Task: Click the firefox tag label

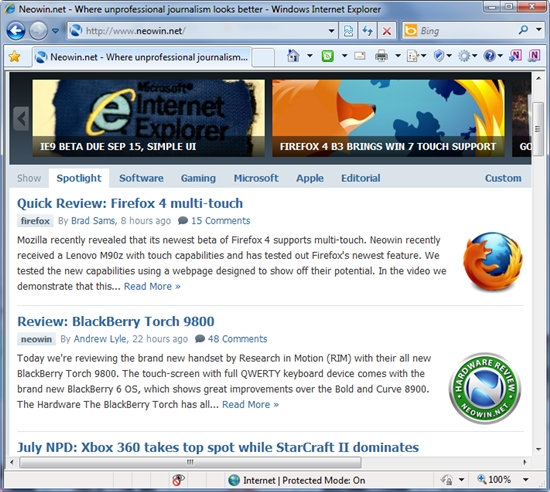Action: (35, 221)
